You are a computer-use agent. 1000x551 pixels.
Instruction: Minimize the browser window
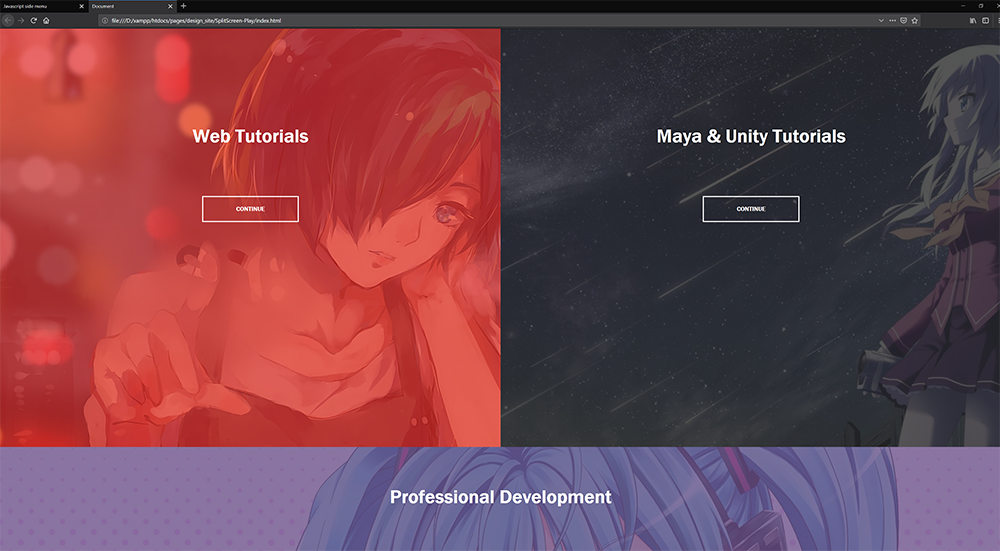click(x=963, y=6)
